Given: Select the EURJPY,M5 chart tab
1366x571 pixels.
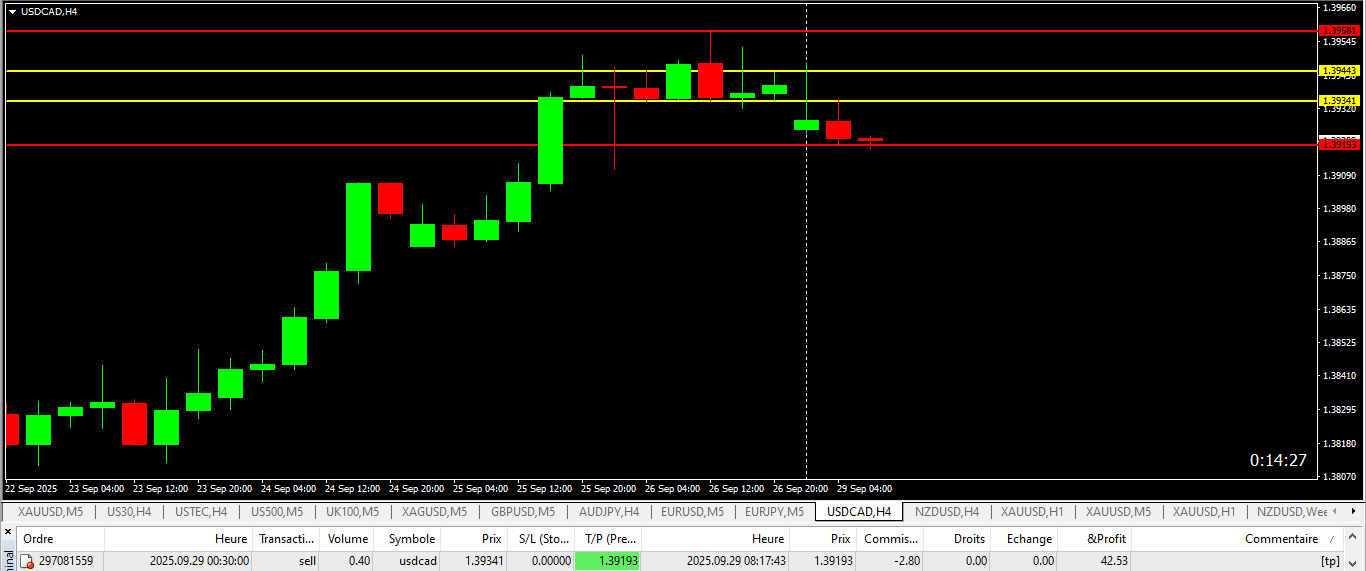Looking at the screenshot, I should (774, 512).
